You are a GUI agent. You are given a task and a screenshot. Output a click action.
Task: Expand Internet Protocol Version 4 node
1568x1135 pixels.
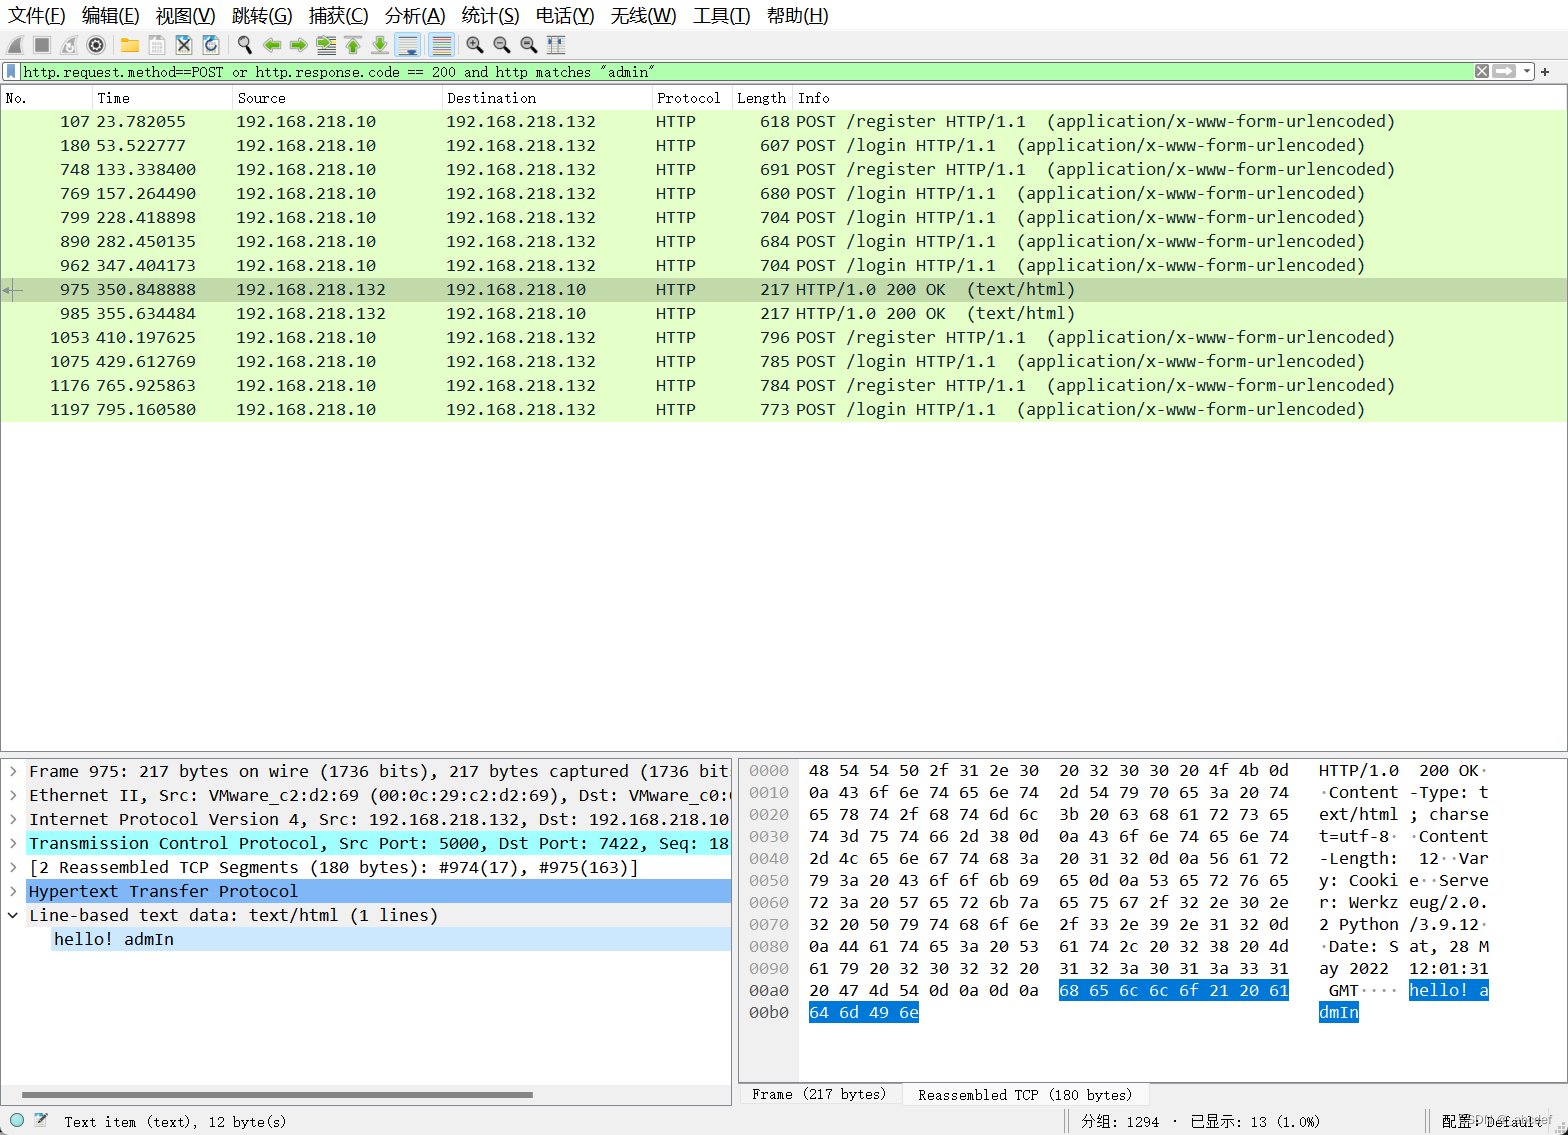point(13,819)
